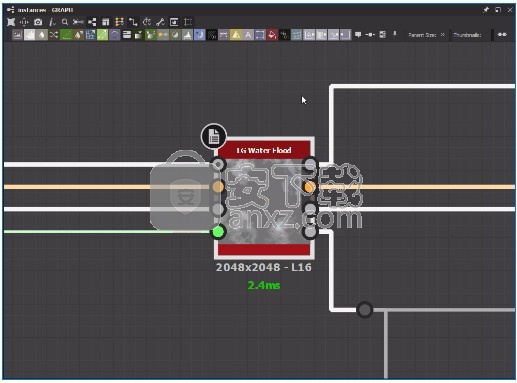Take a graph snapshot with the camera icon
517x383 pixels.
(38, 22)
